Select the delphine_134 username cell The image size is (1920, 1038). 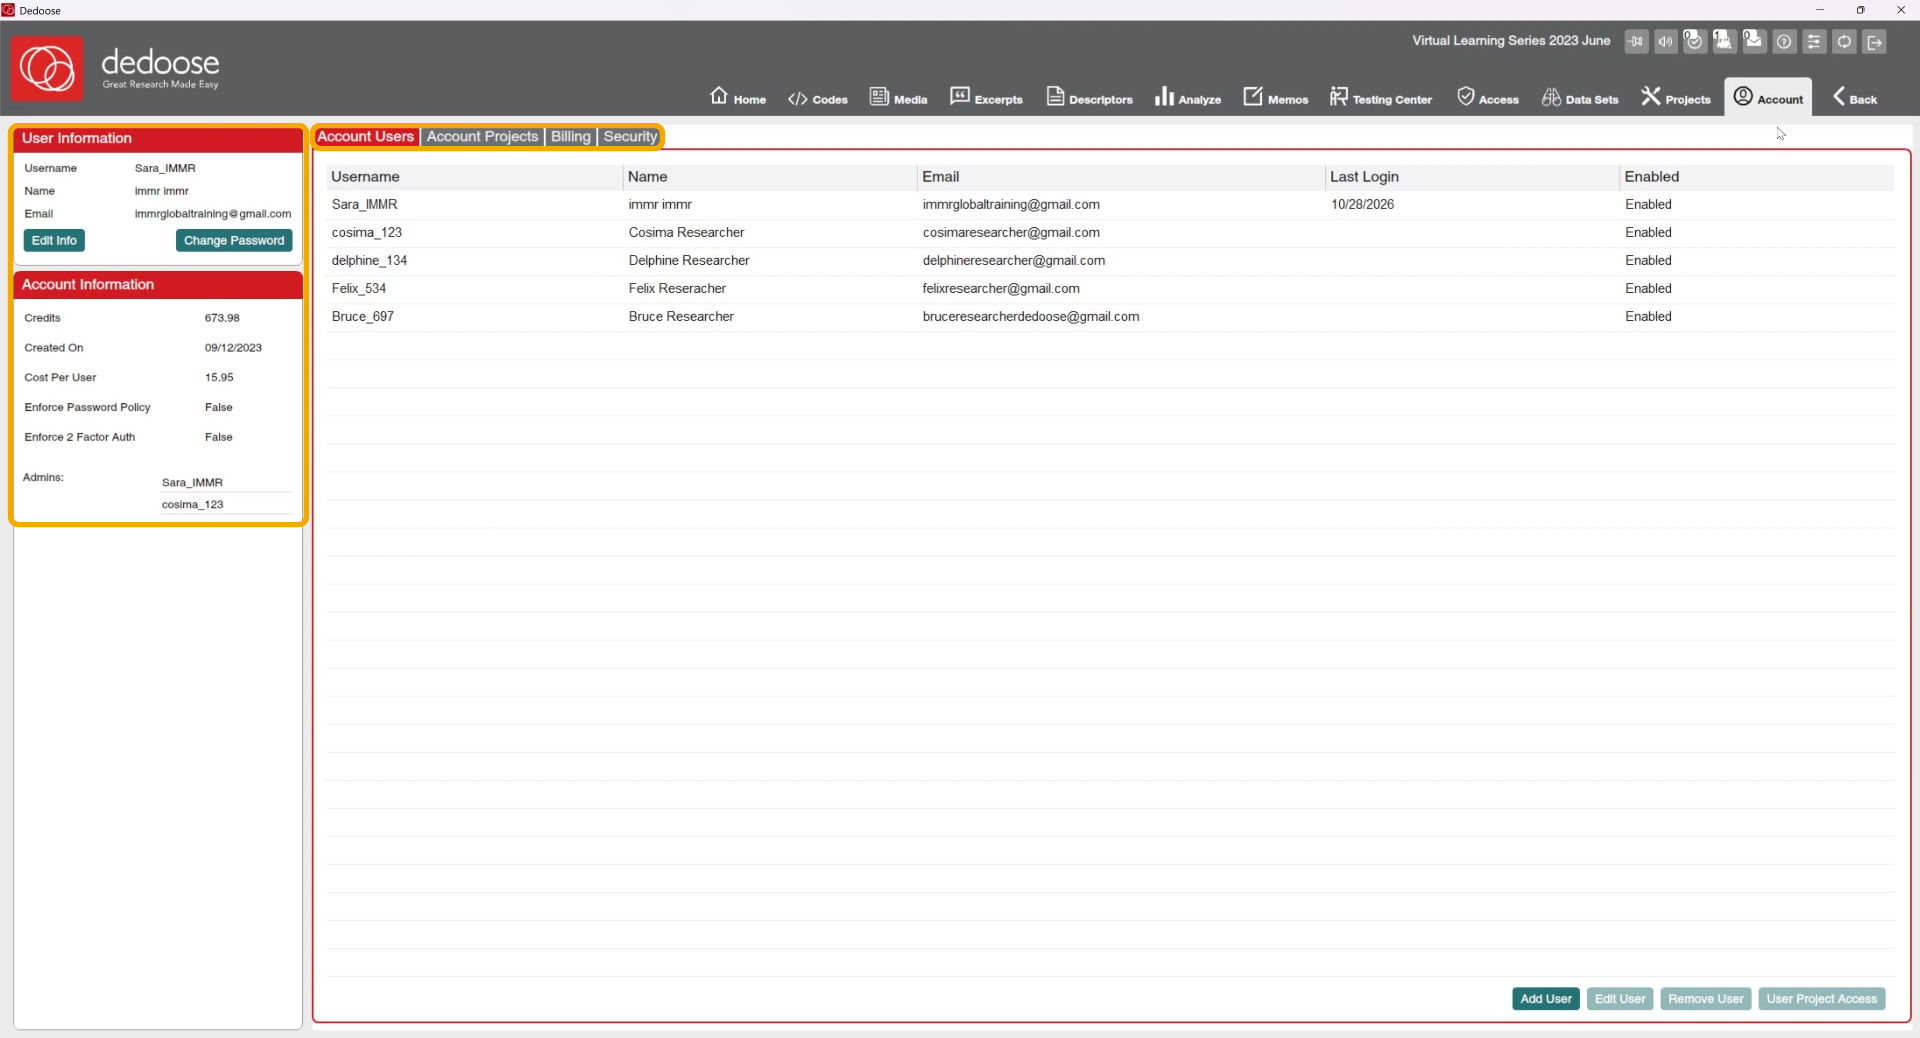click(x=369, y=260)
